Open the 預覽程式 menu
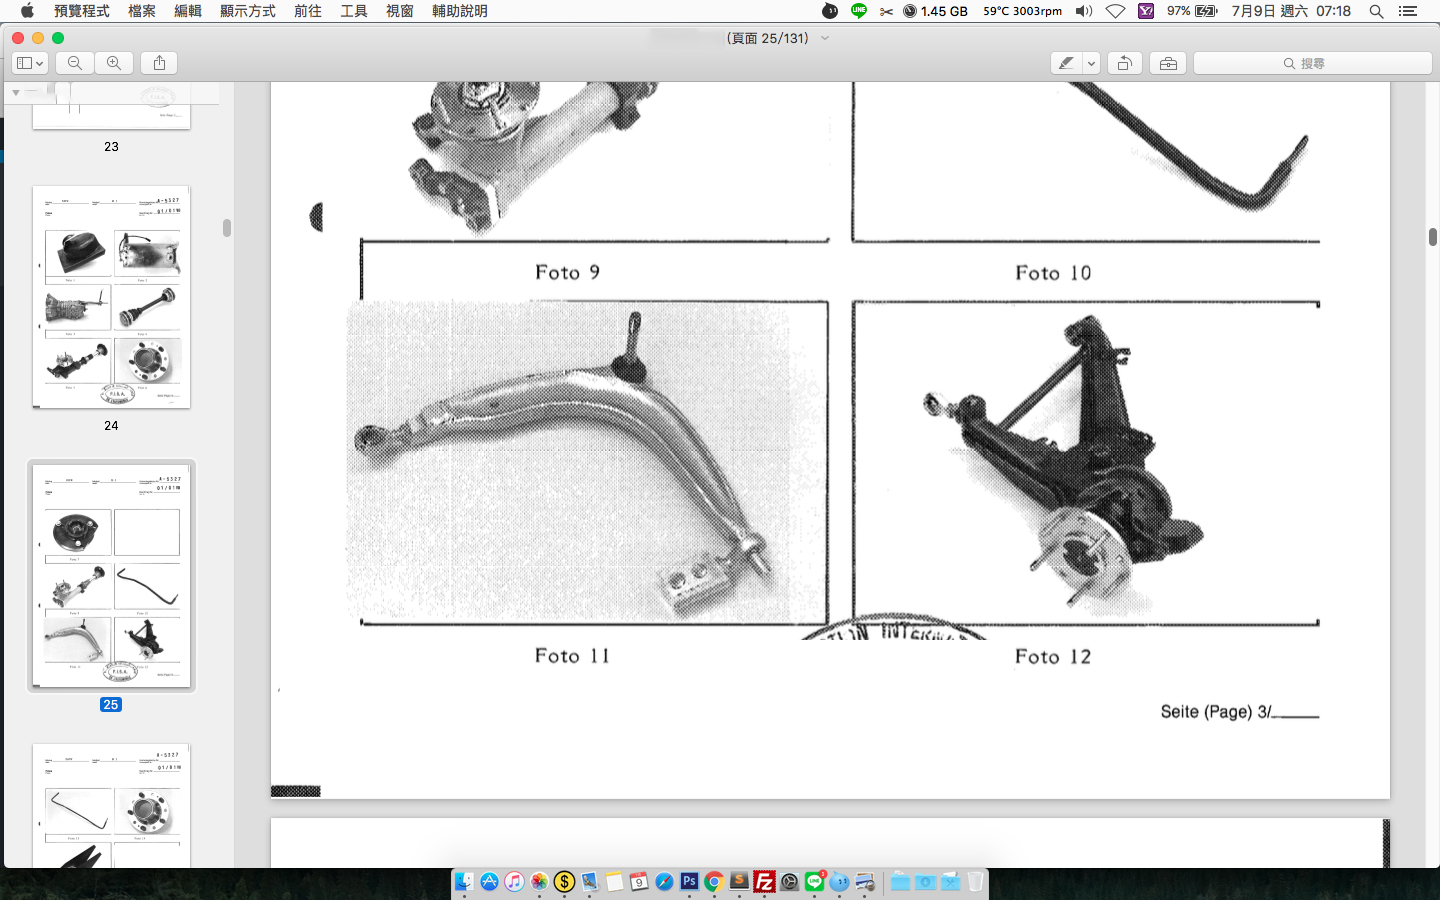 82,11
